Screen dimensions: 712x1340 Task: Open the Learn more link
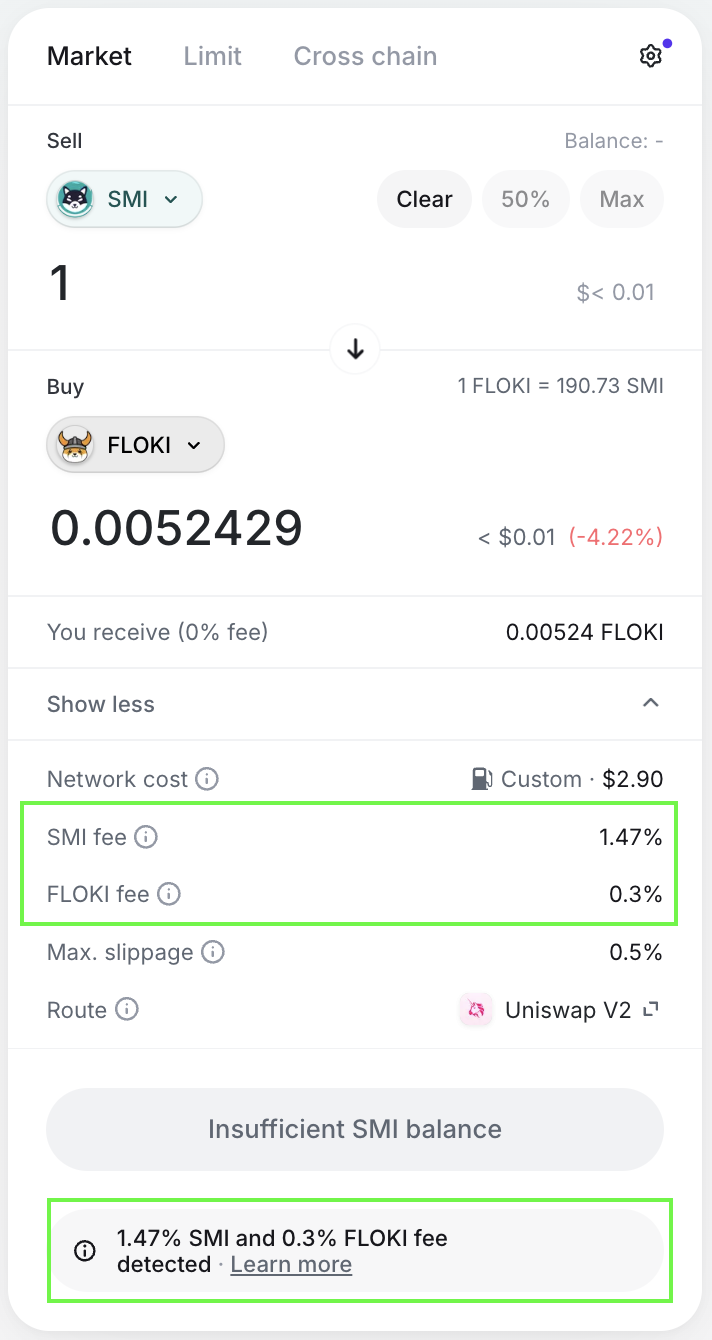coord(290,1264)
